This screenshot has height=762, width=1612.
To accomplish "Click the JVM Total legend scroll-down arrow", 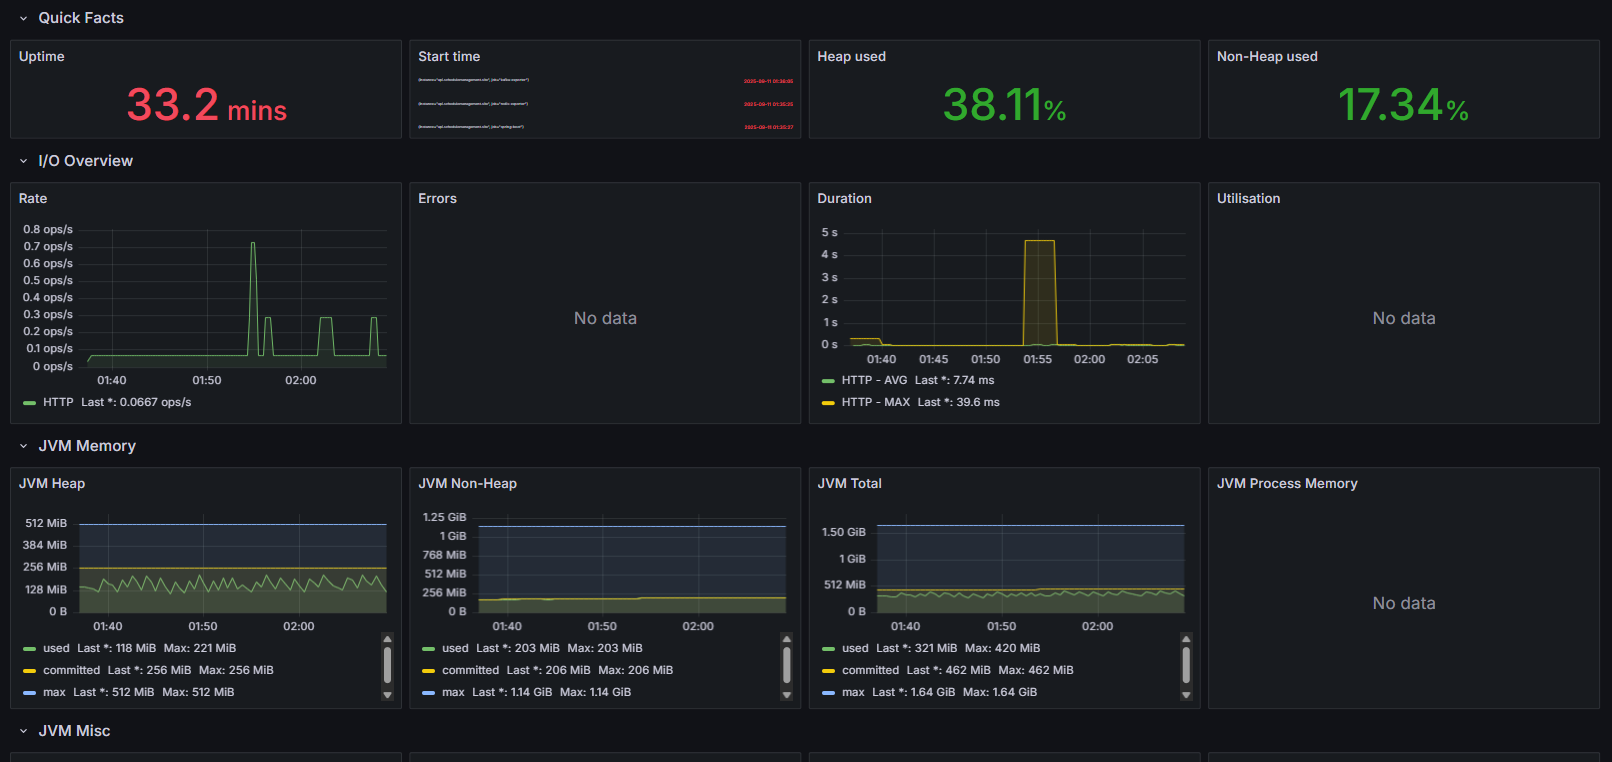I will click(1186, 695).
